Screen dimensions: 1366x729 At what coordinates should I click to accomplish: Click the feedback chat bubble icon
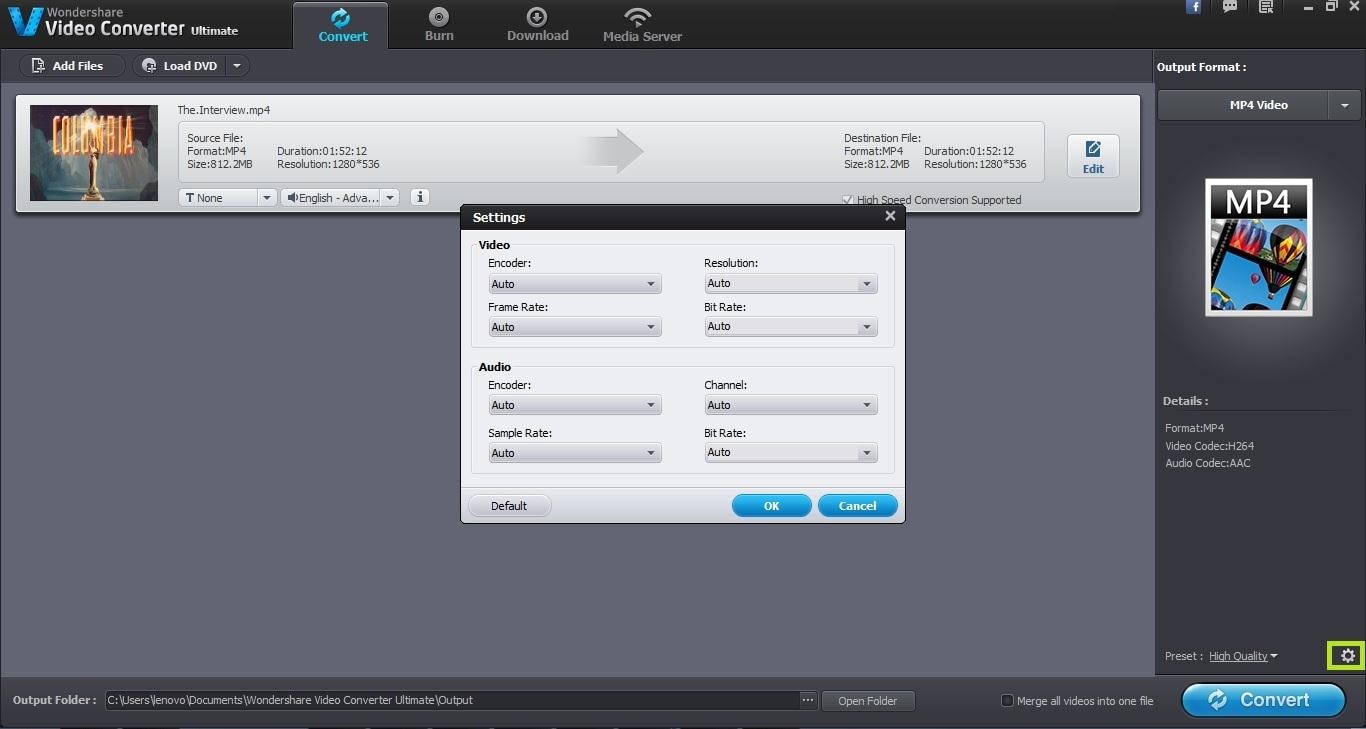tap(1230, 7)
